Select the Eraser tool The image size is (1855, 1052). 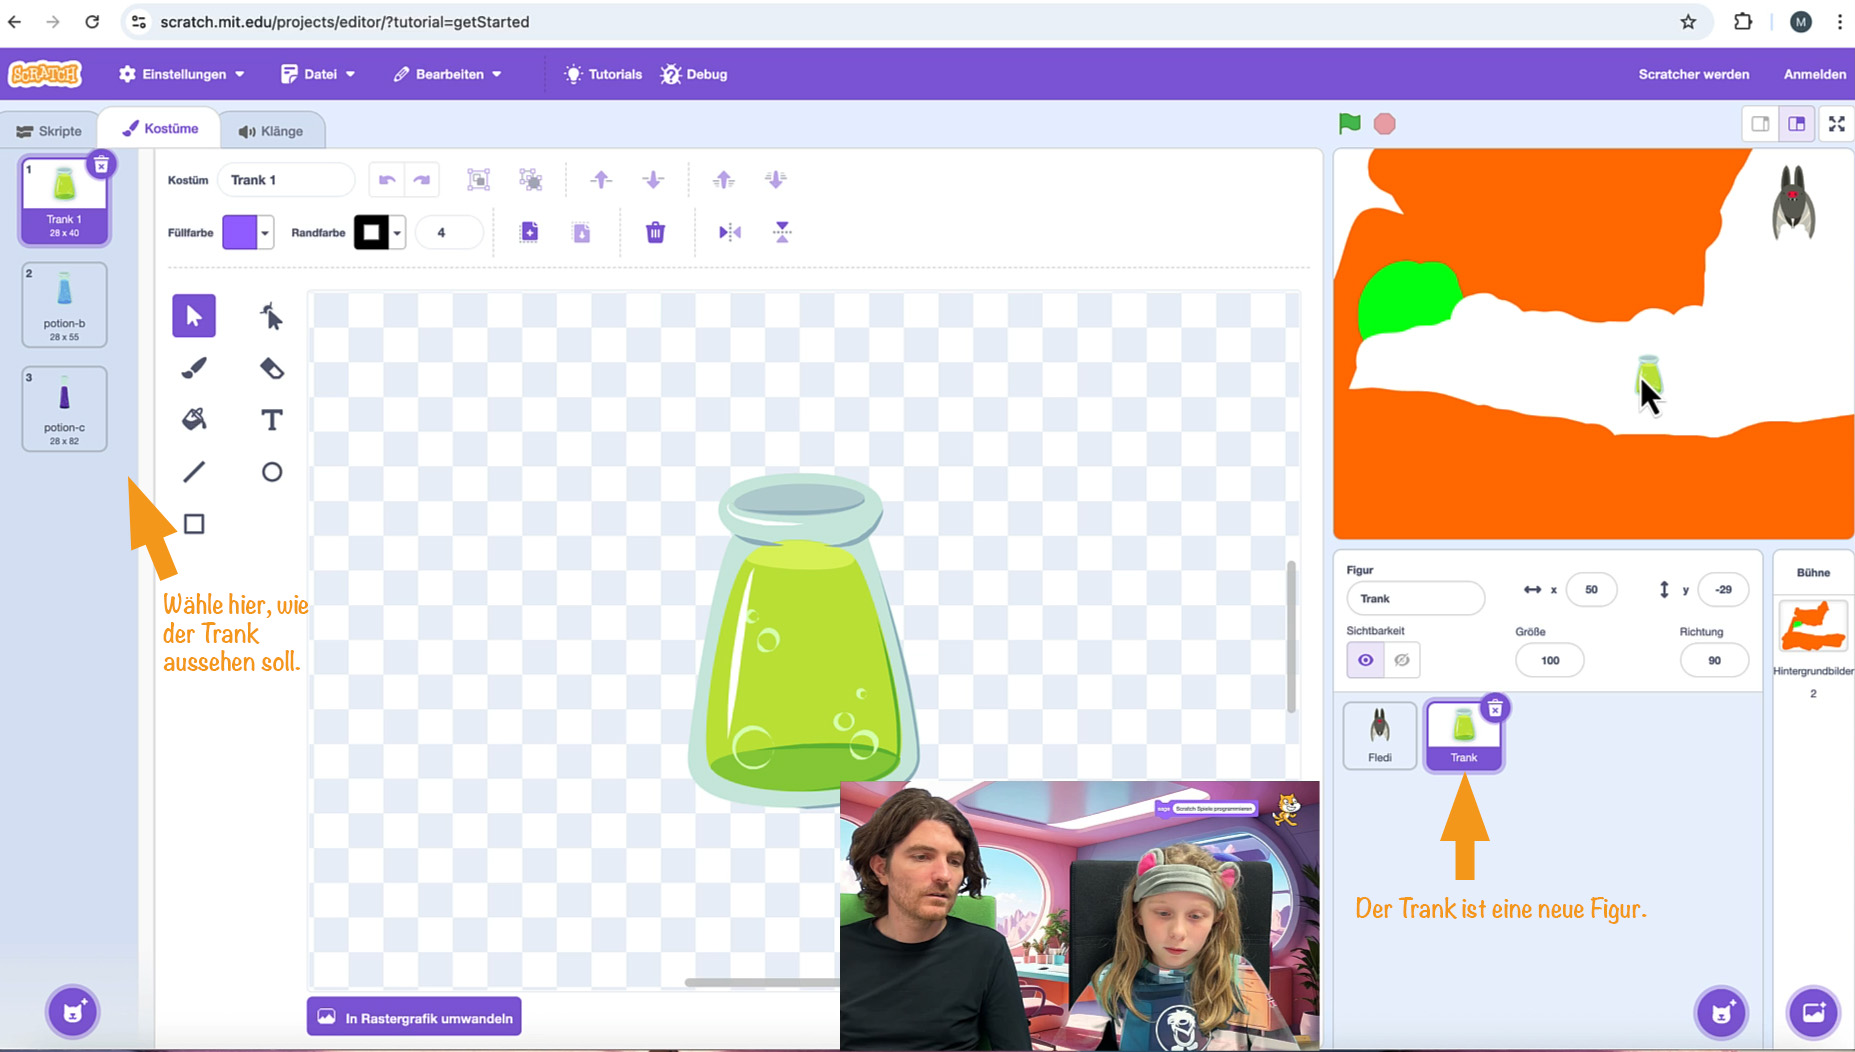click(271, 369)
